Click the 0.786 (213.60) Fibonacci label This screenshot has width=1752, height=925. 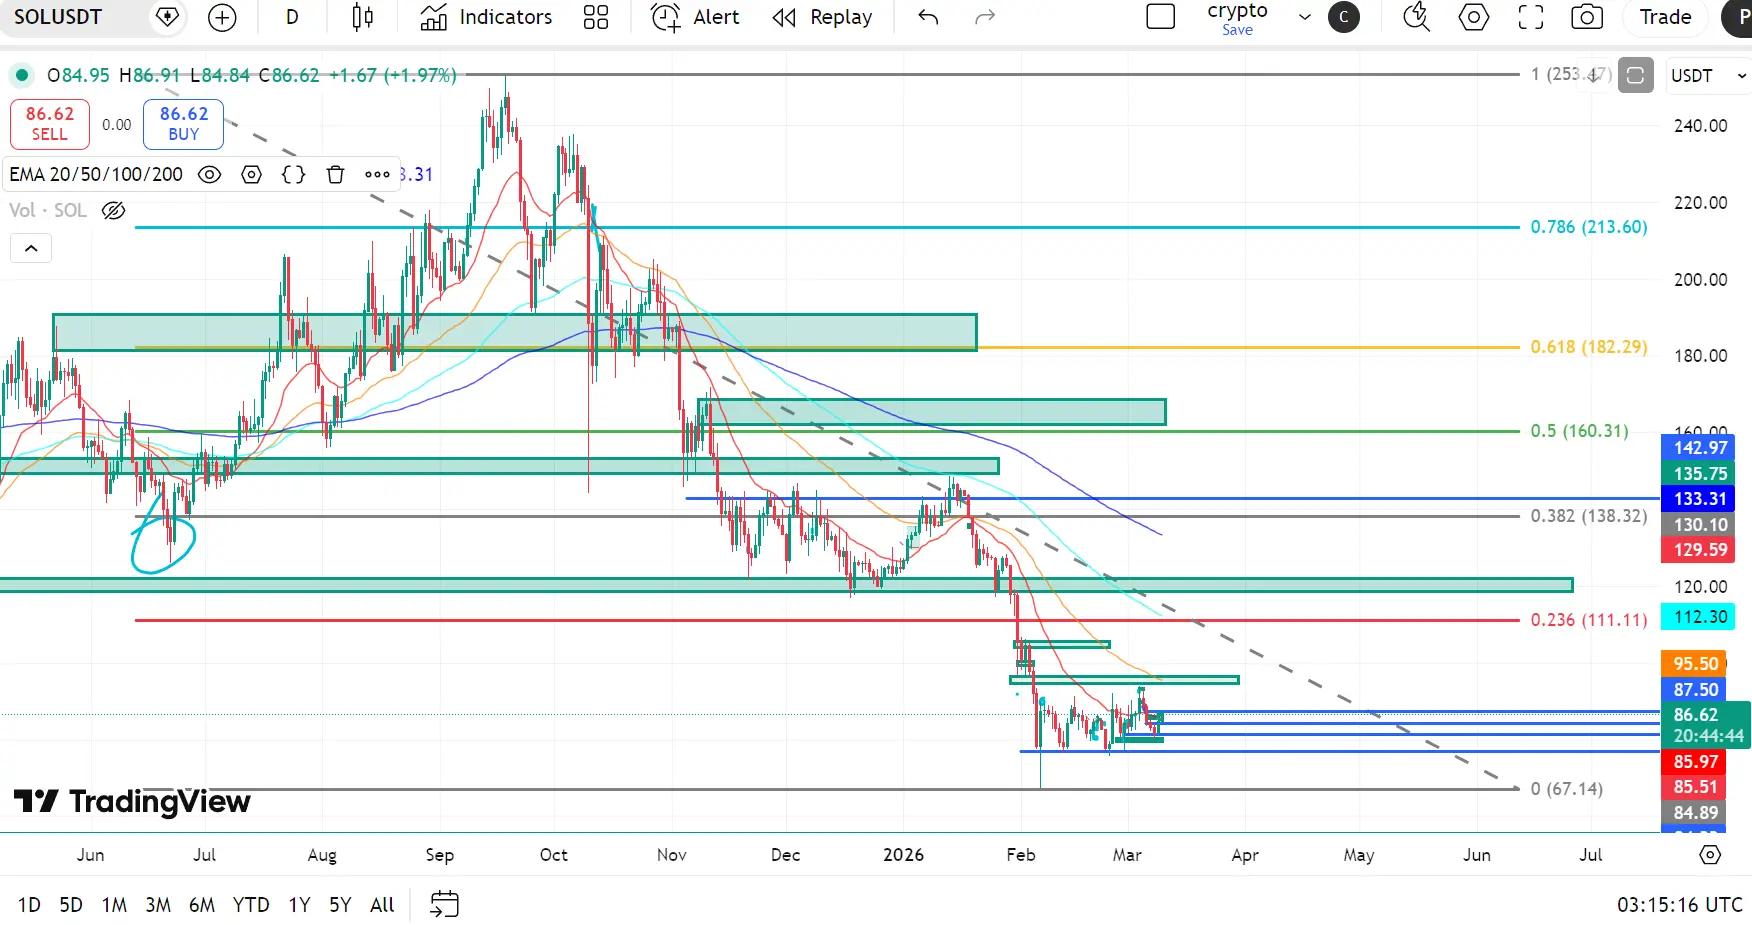click(x=1588, y=227)
